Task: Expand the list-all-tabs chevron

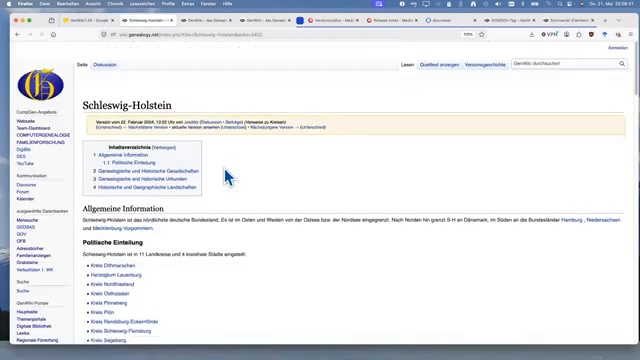Action: pos(618,20)
